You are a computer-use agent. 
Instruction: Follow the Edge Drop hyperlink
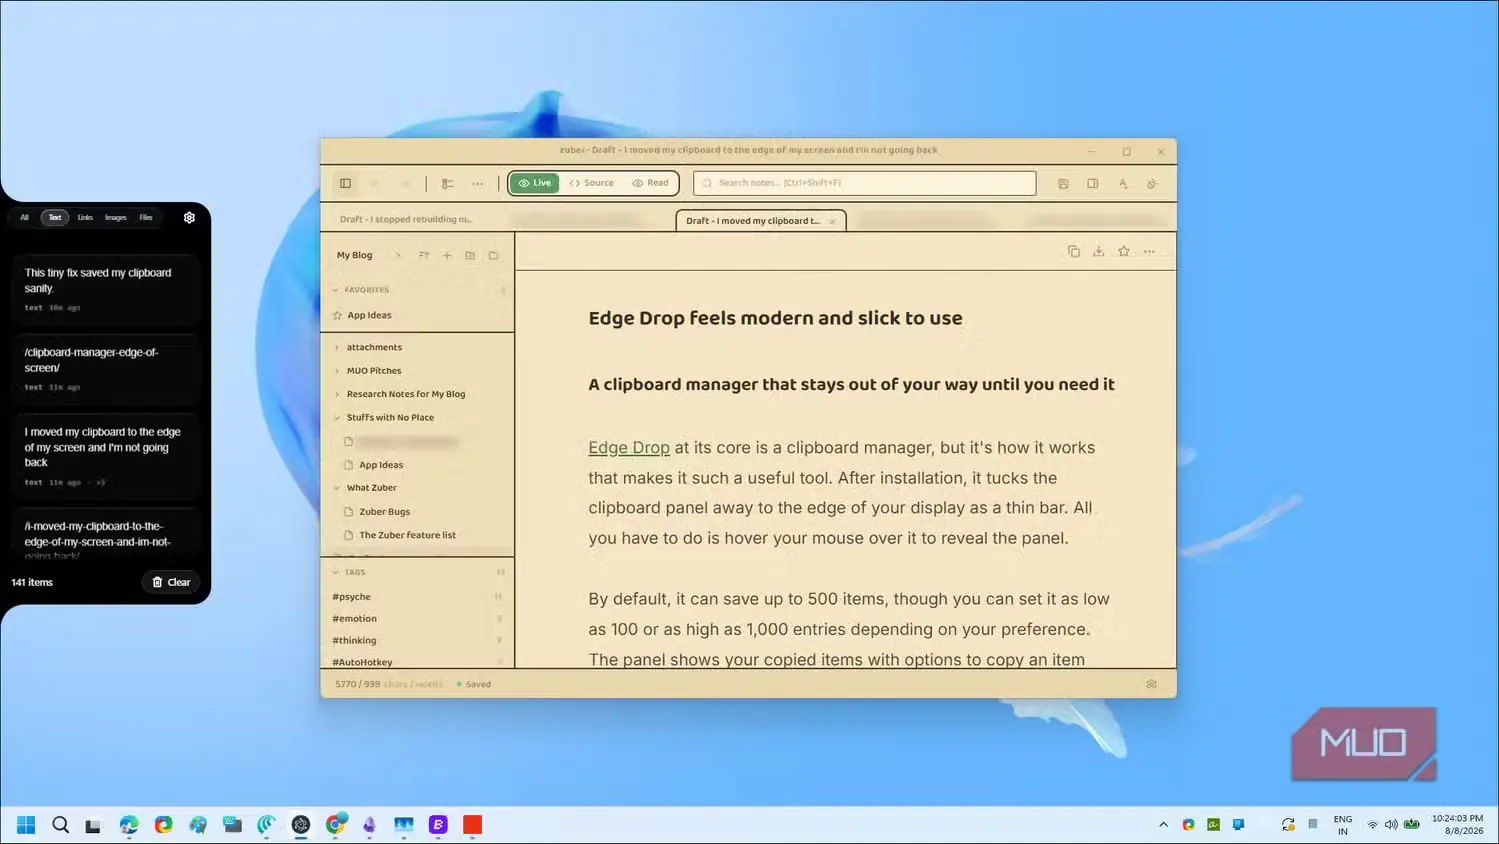coord(629,448)
